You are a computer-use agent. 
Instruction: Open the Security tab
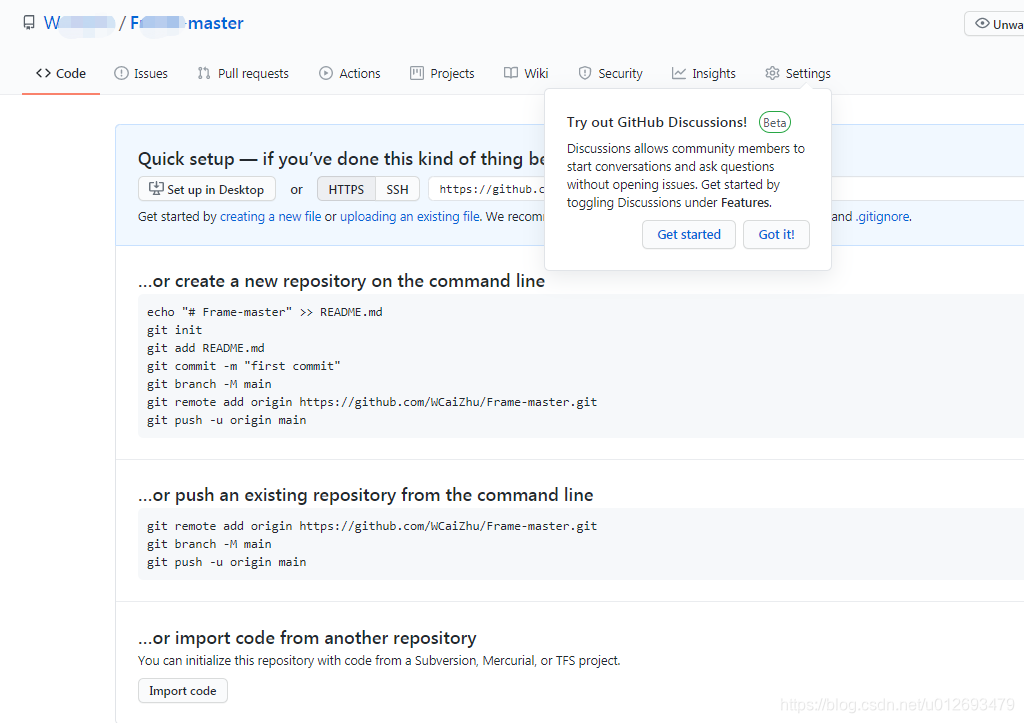pos(611,73)
